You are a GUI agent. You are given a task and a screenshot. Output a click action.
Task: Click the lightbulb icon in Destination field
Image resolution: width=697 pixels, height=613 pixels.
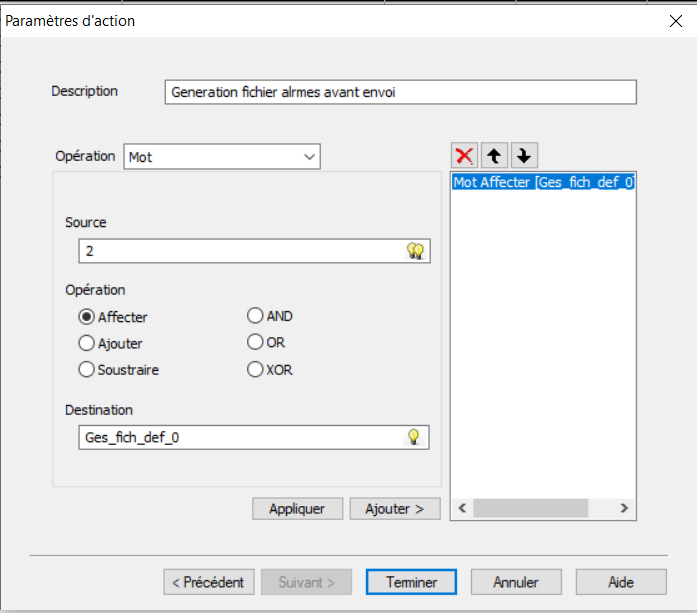pyautogui.click(x=412, y=437)
